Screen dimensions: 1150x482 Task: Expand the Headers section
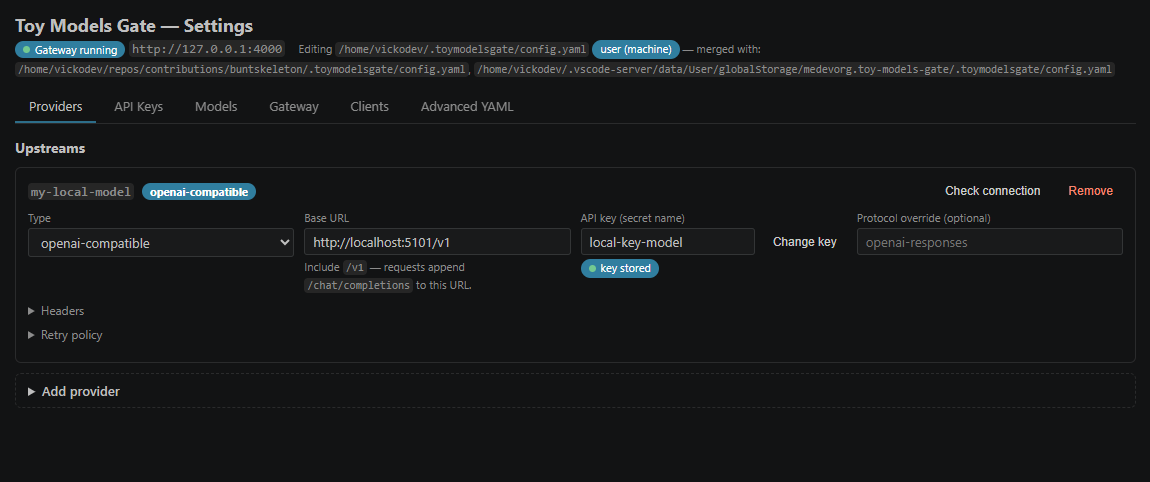coord(56,311)
